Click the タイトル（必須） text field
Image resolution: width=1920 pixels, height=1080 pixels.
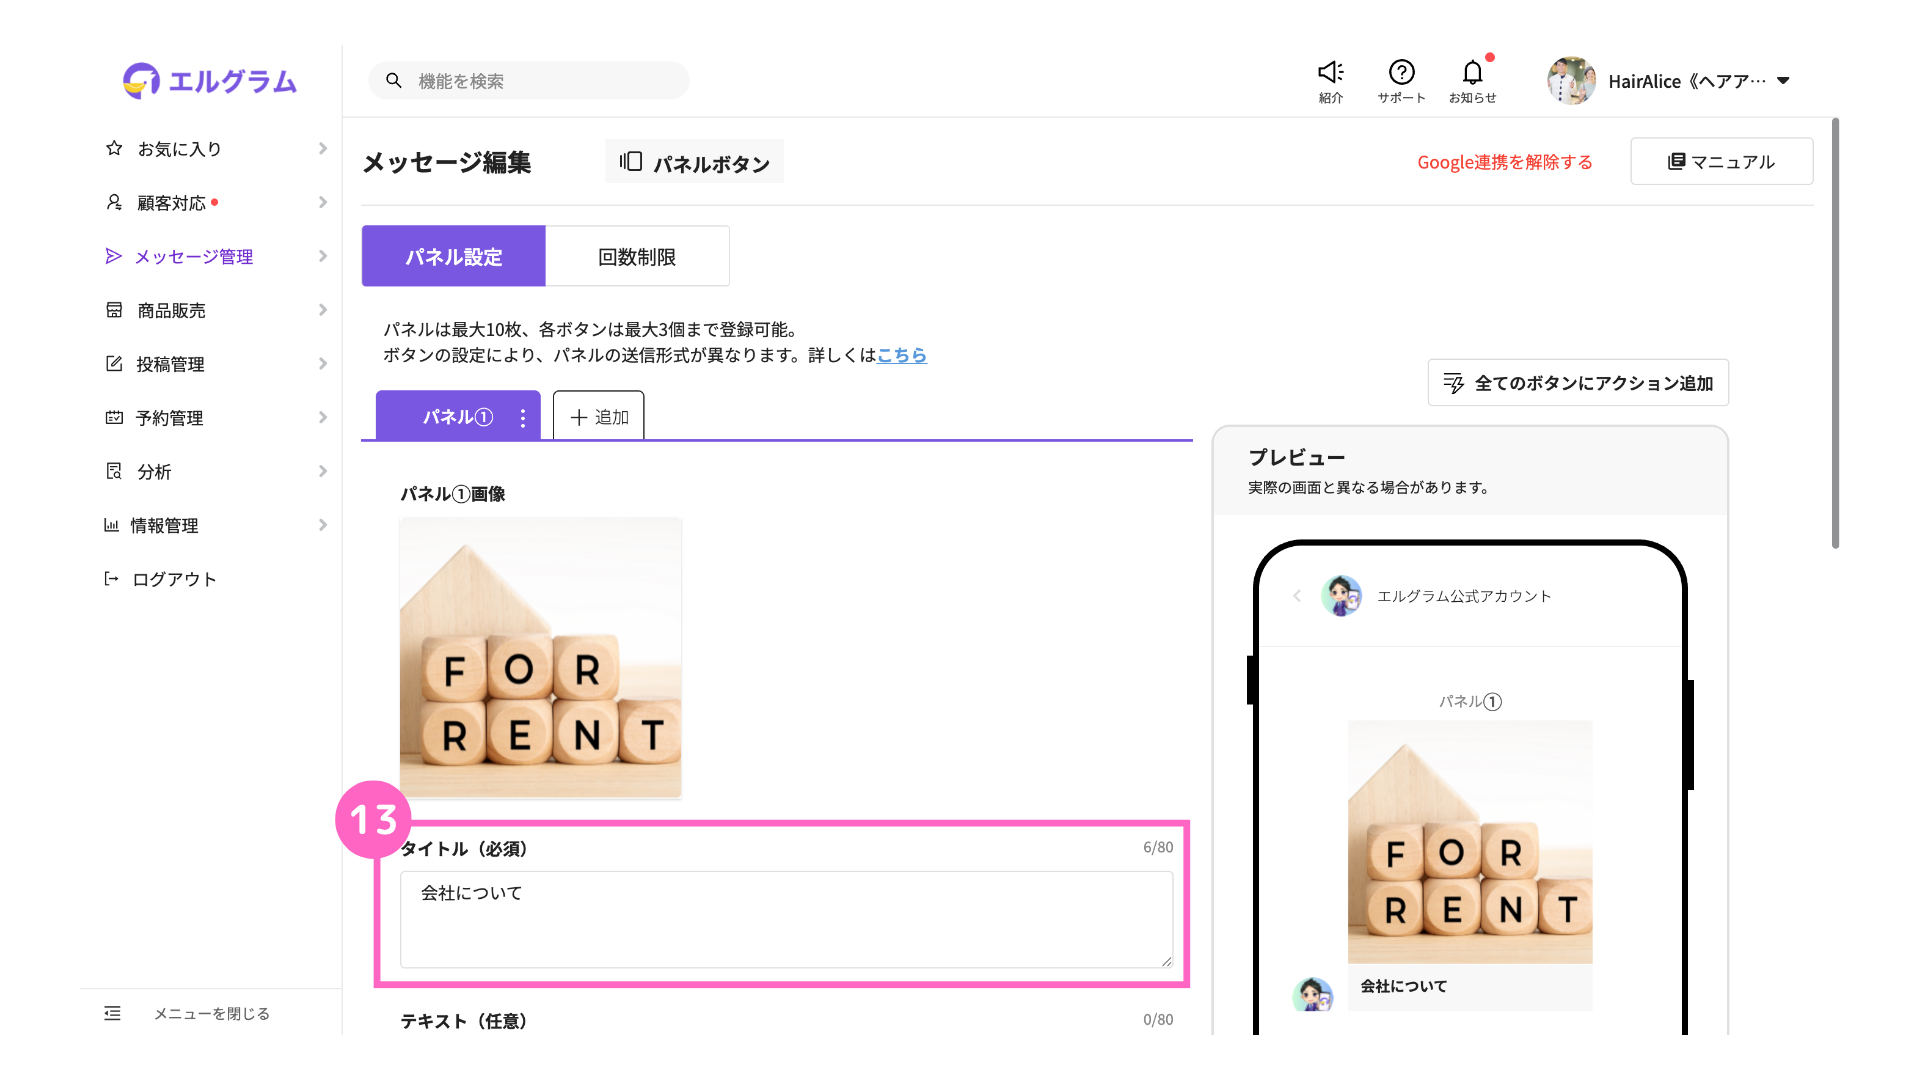(x=786, y=919)
